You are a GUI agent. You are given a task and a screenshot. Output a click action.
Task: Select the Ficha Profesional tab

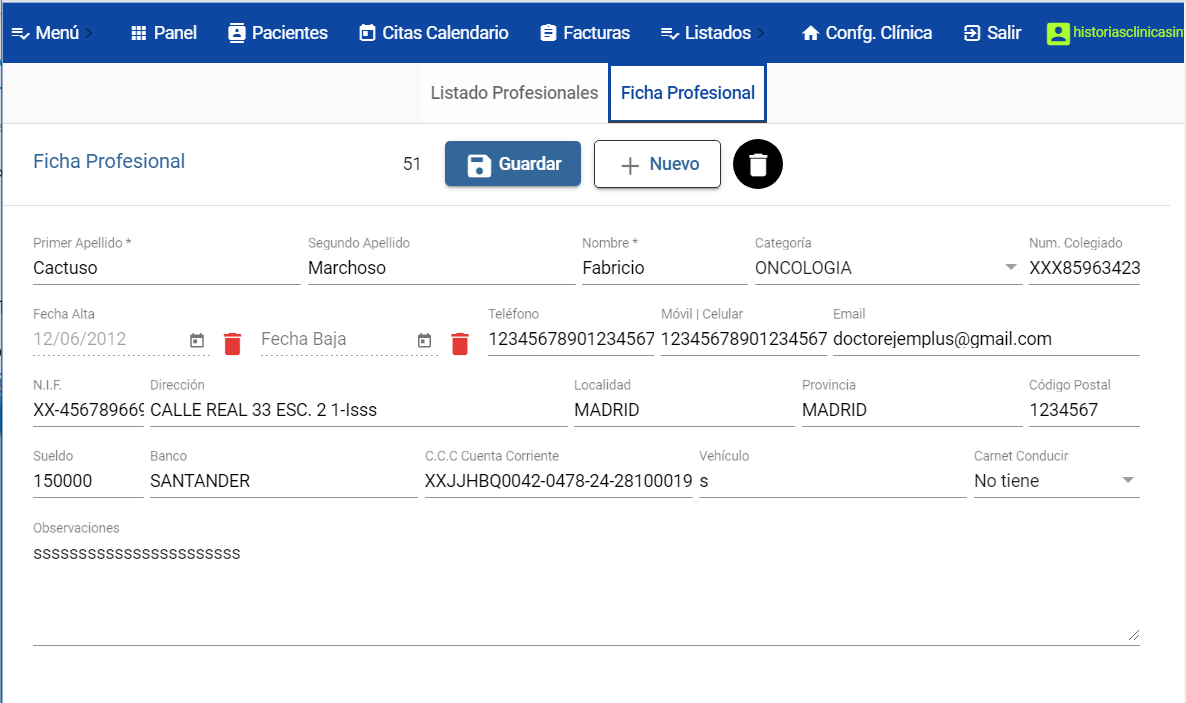[688, 93]
